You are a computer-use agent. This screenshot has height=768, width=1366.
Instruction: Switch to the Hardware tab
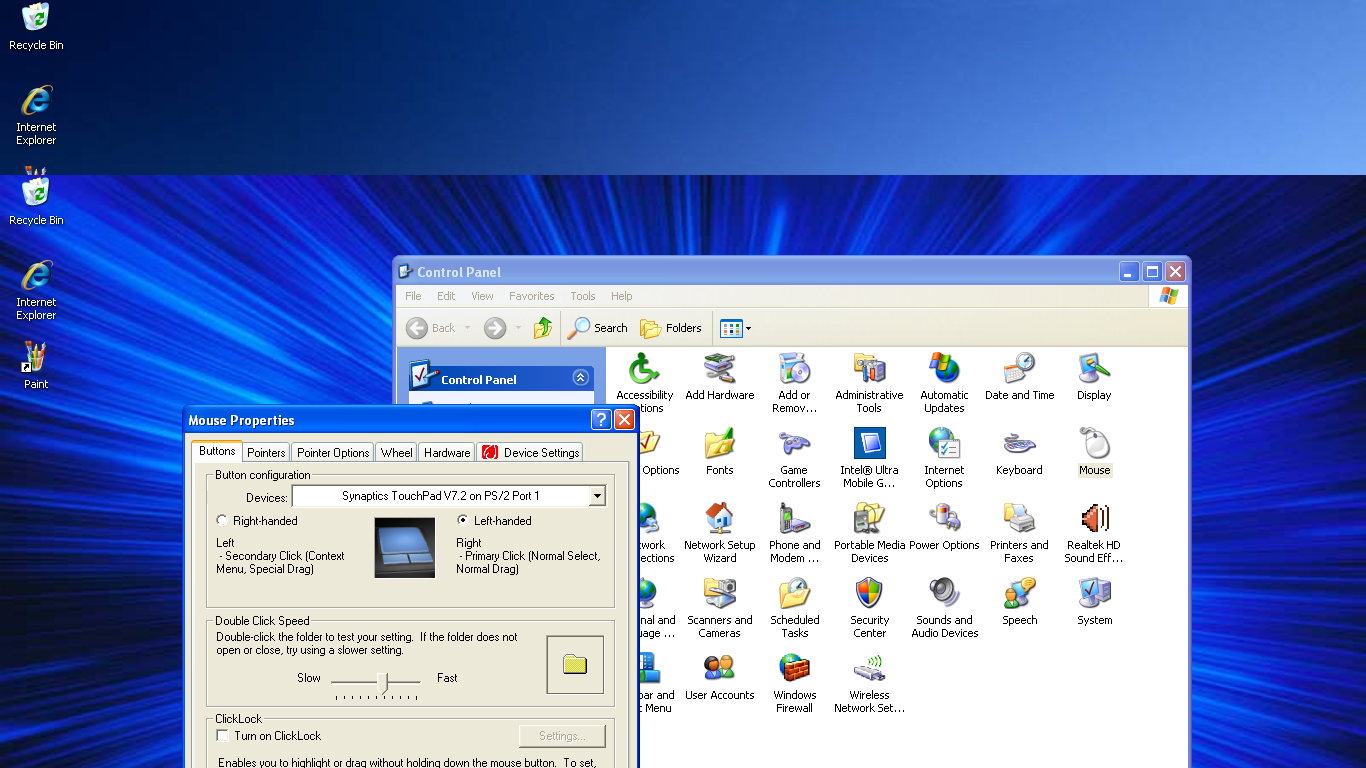(446, 453)
